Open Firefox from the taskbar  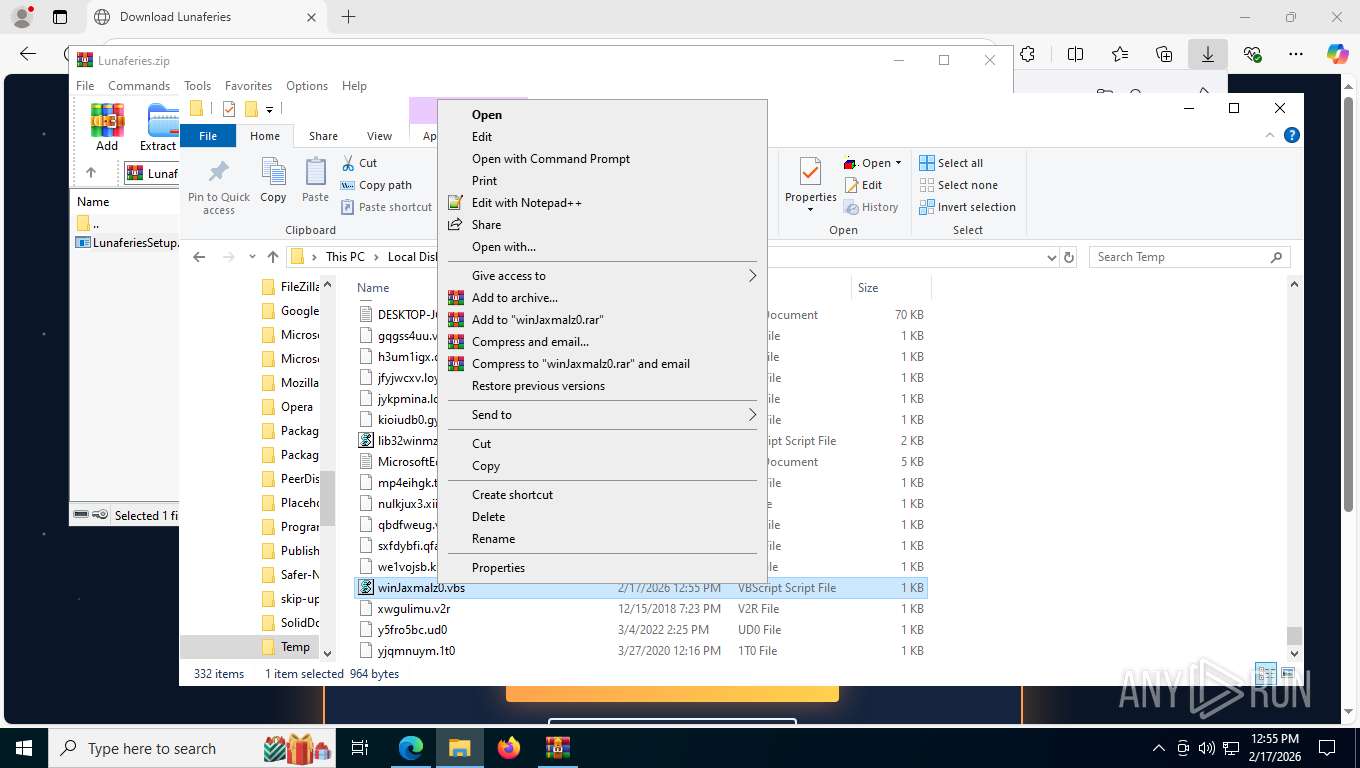[x=509, y=748]
